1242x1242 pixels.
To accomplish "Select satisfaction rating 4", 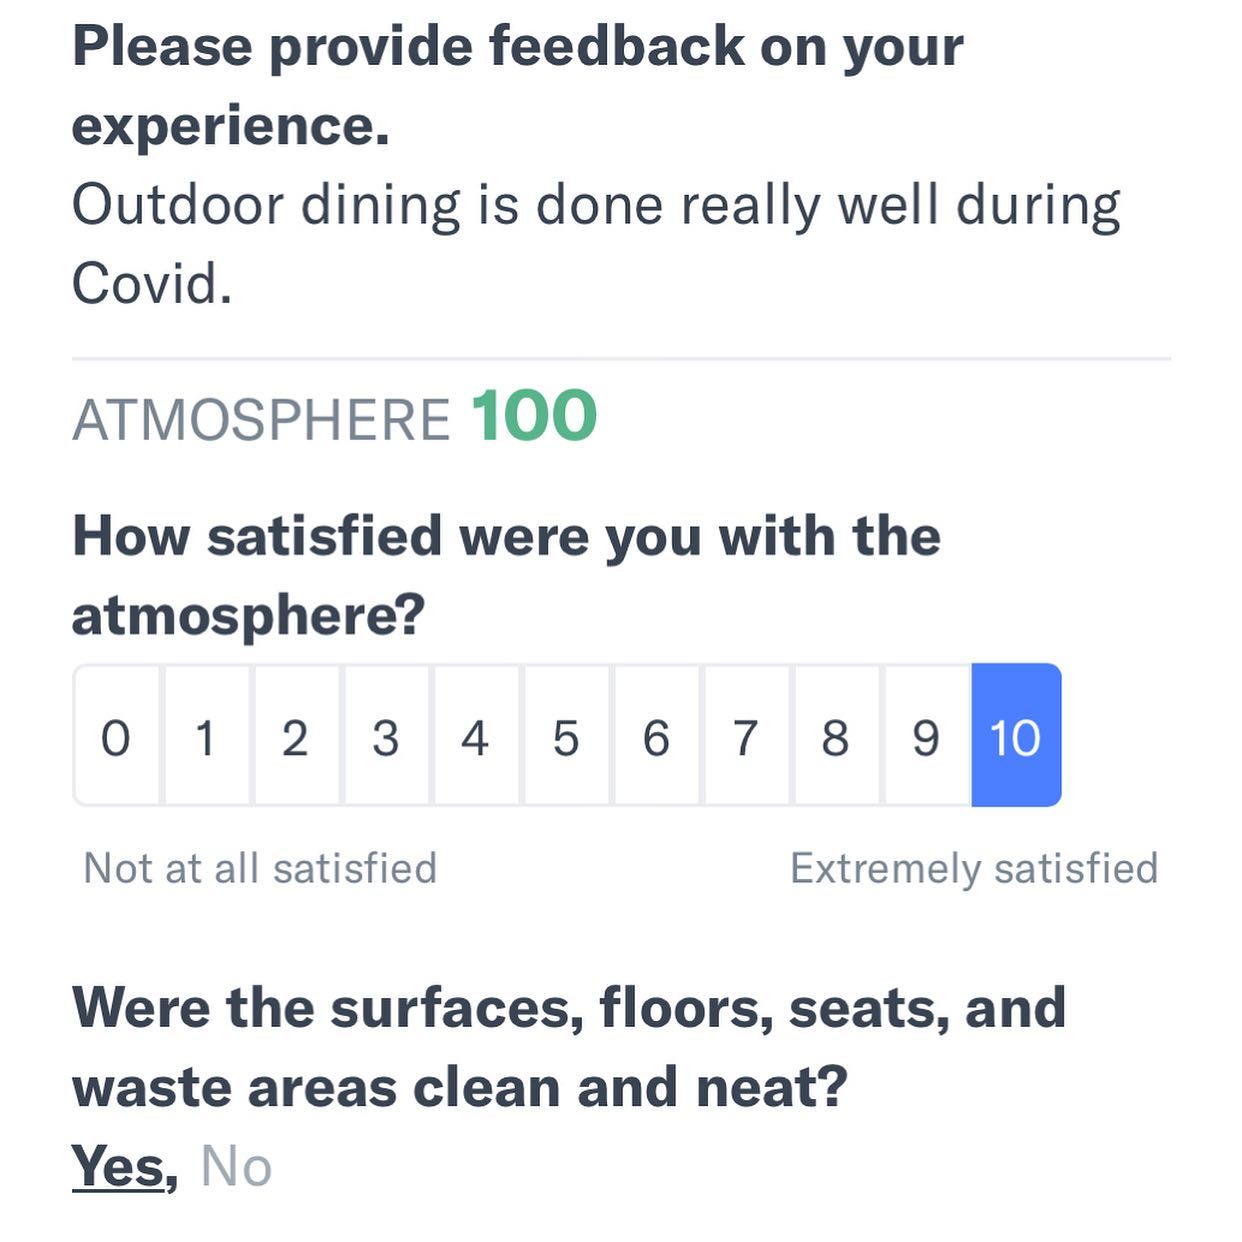I will (x=476, y=735).
